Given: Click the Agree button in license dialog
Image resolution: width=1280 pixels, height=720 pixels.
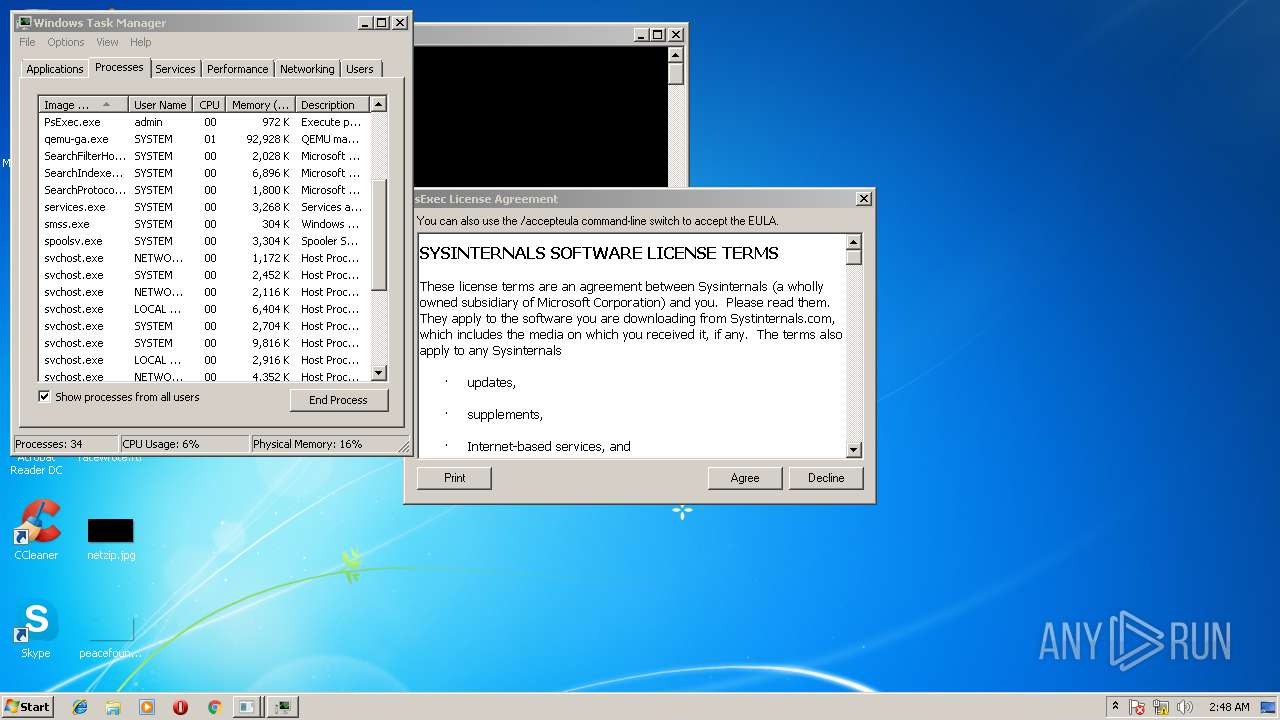Looking at the screenshot, I should coord(745,478).
